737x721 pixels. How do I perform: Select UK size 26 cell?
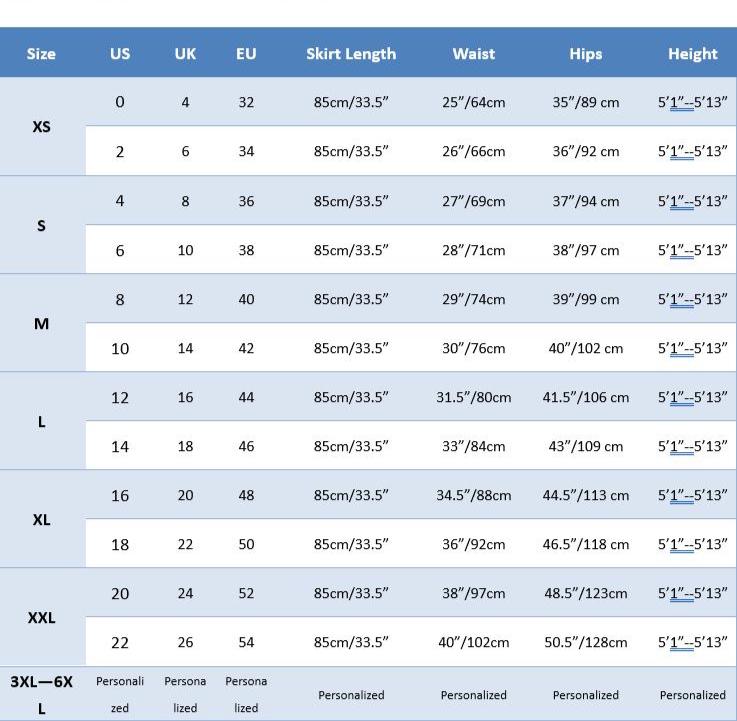coord(185,642)
